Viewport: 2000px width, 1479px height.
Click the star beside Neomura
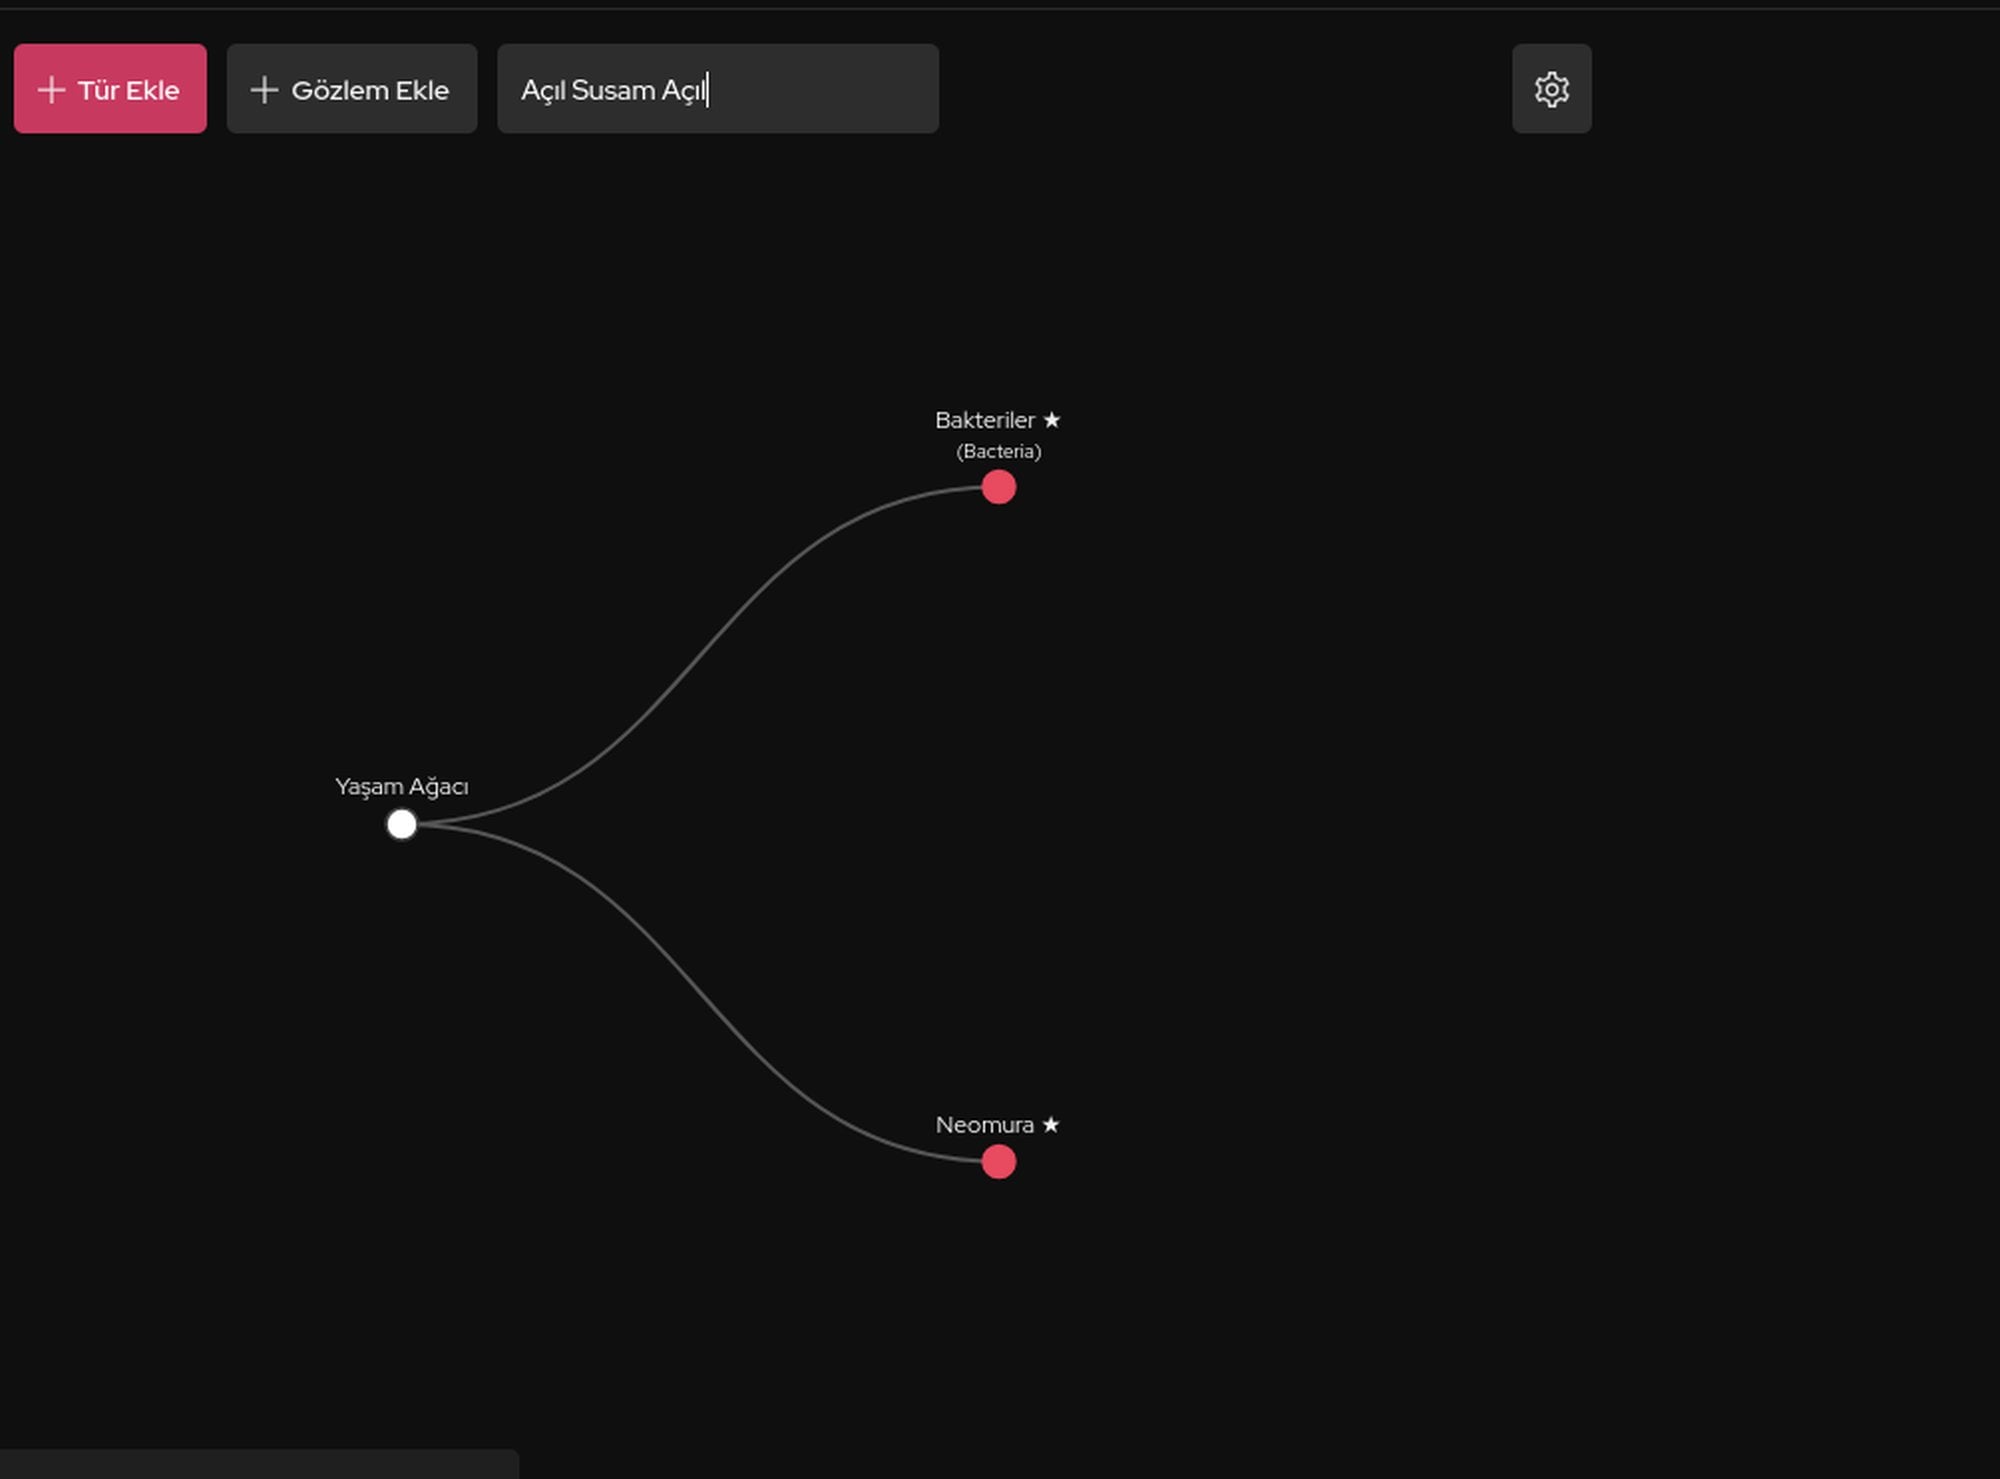tap(1050, 1125)
